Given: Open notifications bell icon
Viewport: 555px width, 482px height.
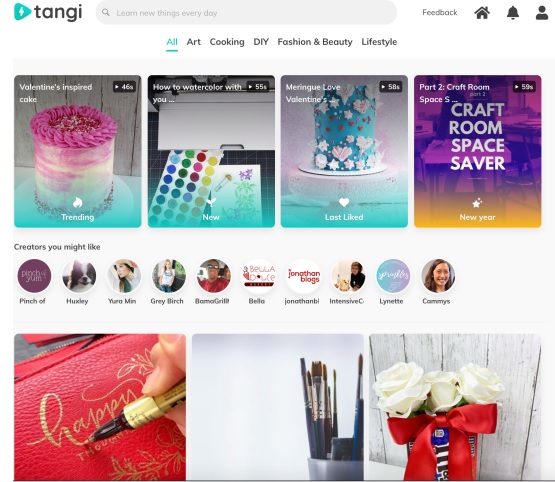Looking at the screenshot, I should (x=513, y=13).
